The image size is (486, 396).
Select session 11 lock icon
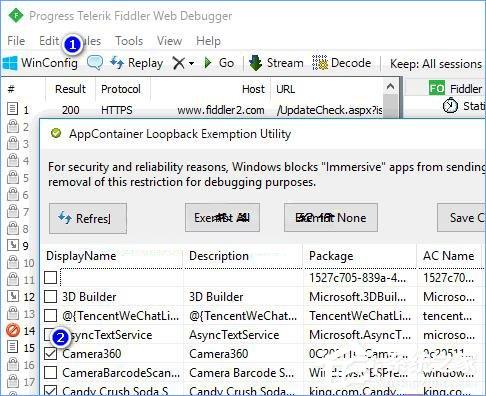coord(13,279)
